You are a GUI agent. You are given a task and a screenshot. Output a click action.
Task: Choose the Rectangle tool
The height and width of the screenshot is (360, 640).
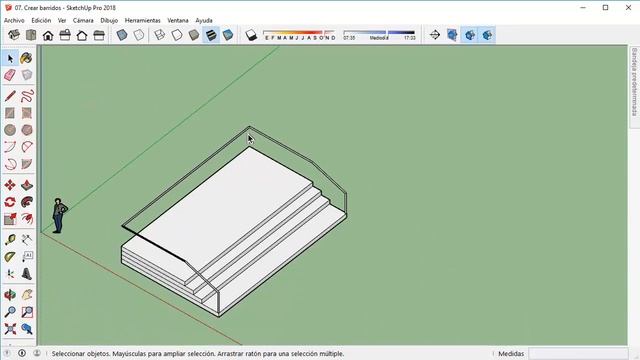pyautogui.click(x=10, y=113)
